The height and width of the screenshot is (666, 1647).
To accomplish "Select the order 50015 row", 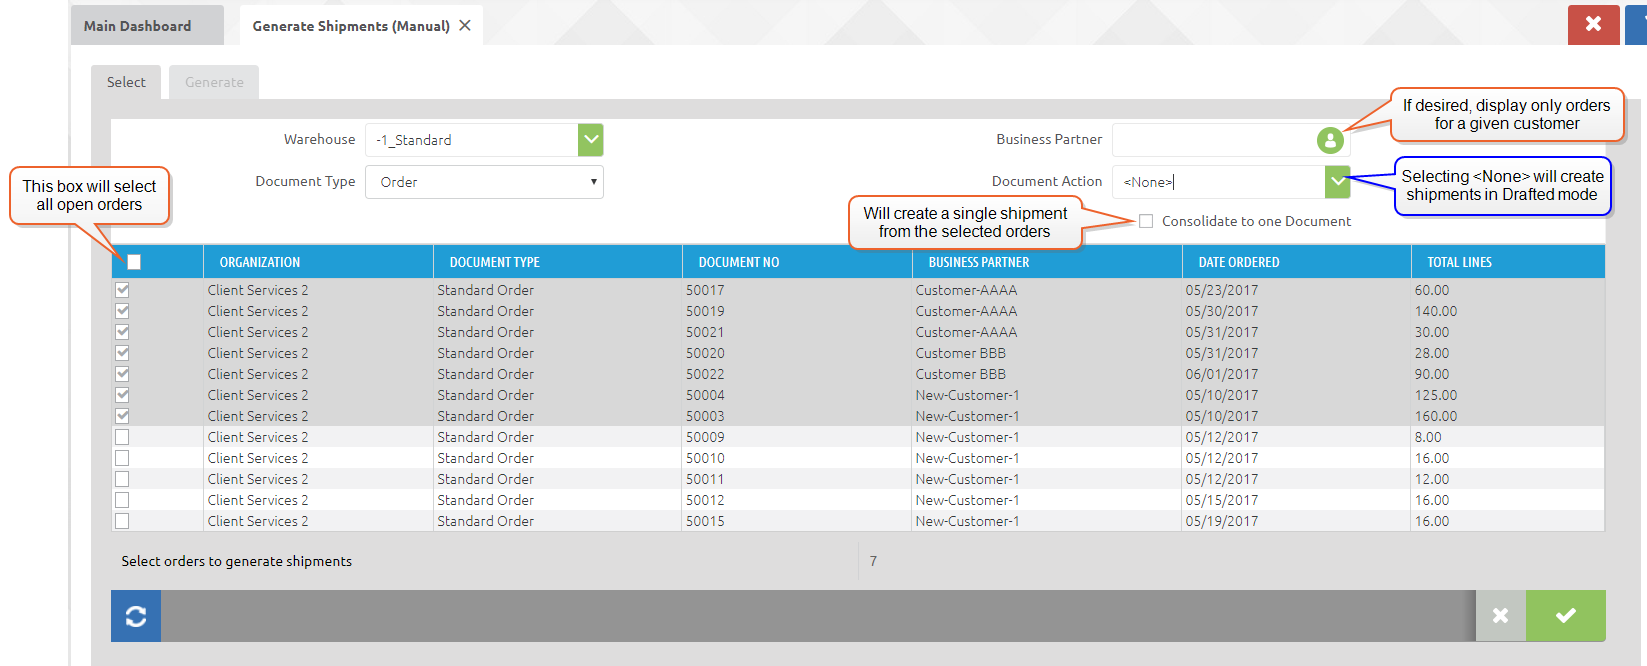I will pos(705,521).
